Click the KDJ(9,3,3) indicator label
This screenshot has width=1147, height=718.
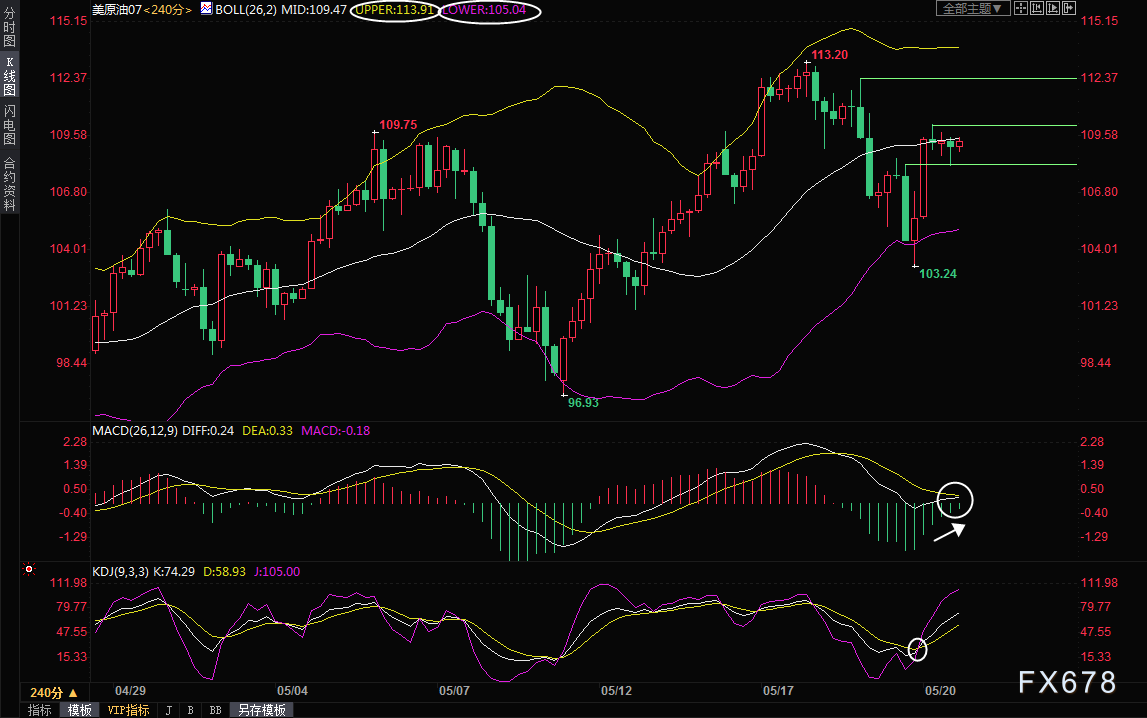pyautogui.click(x=121, y=572)
